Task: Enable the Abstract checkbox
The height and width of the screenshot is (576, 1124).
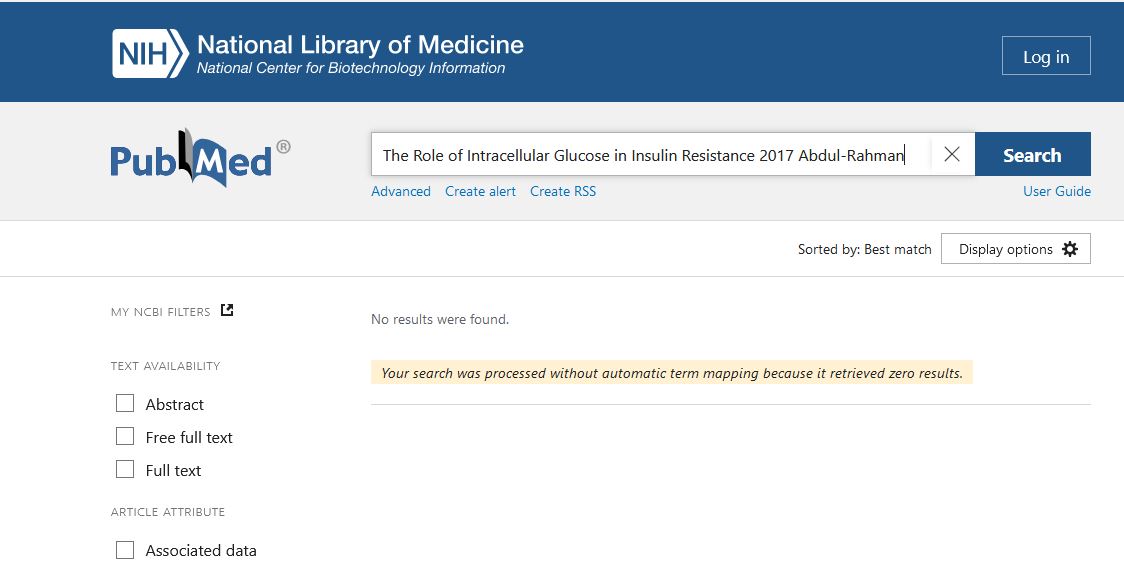Action: tap(125, 404)
